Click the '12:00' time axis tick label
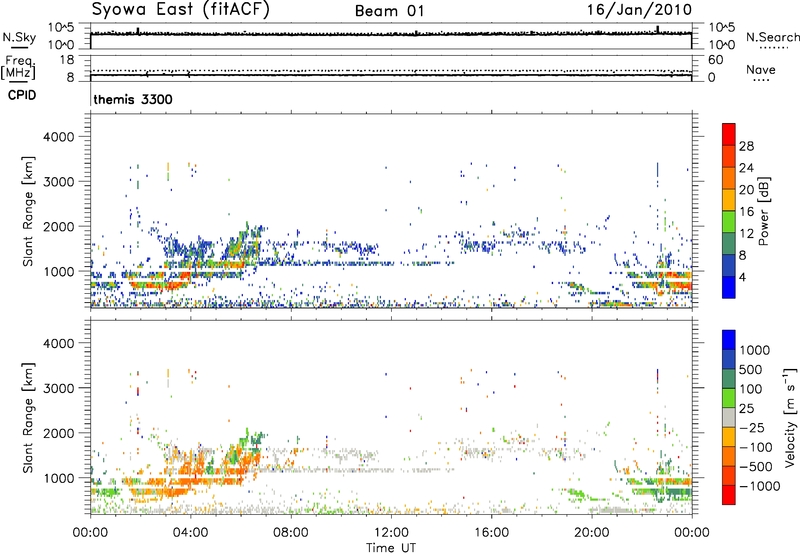800x554 pixels. 391,533
